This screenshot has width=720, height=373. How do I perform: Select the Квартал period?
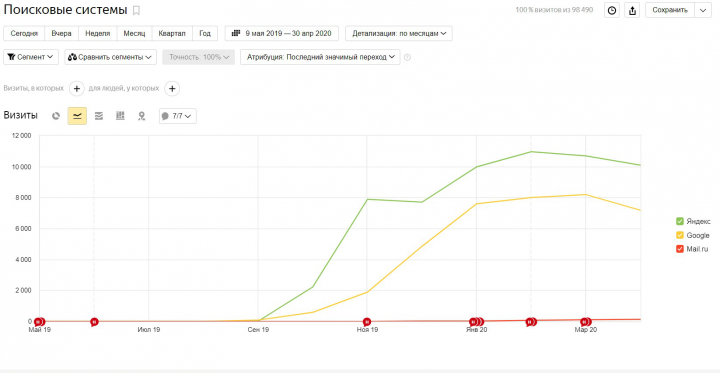pos(172,34)
